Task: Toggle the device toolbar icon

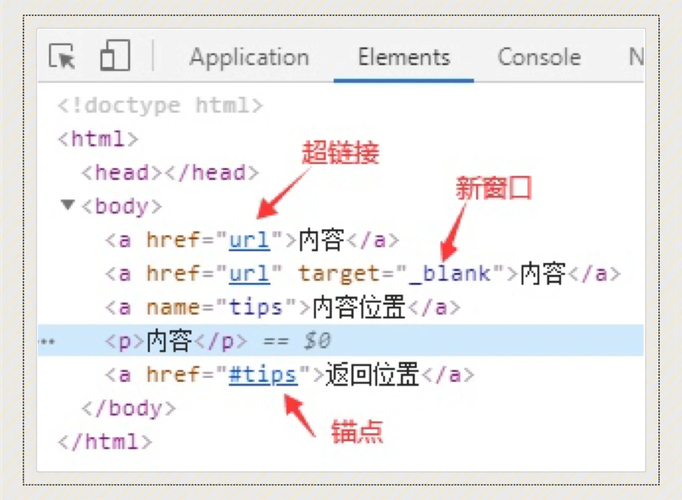Action: pyautogui.click(x=115, y=57)
